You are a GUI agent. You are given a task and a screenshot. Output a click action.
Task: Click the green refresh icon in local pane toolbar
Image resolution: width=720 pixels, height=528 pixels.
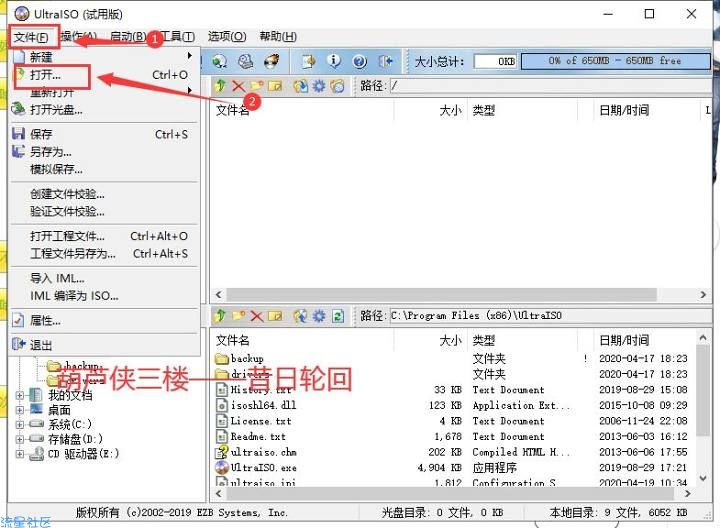coord(338,316)
